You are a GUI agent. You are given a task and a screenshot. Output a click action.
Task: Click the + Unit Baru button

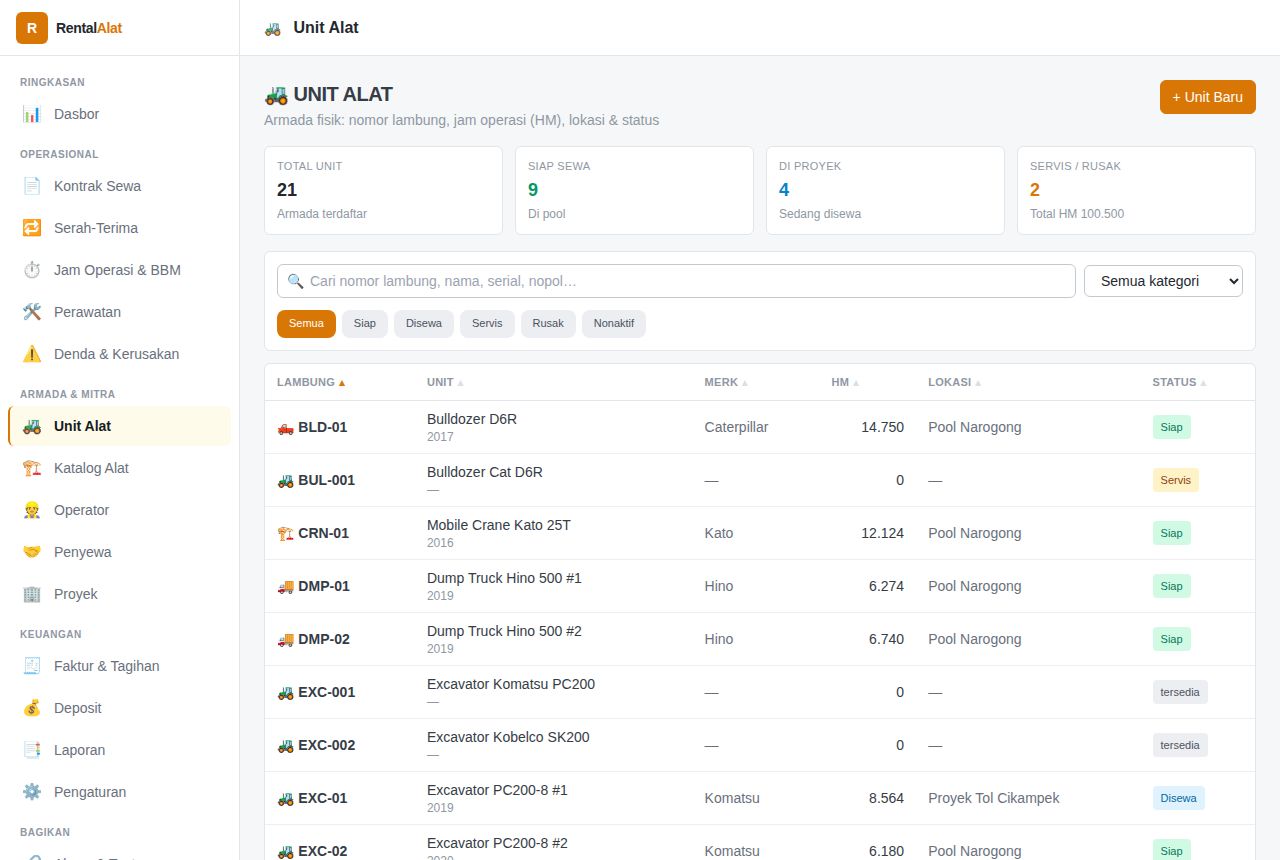point(1207,97)
